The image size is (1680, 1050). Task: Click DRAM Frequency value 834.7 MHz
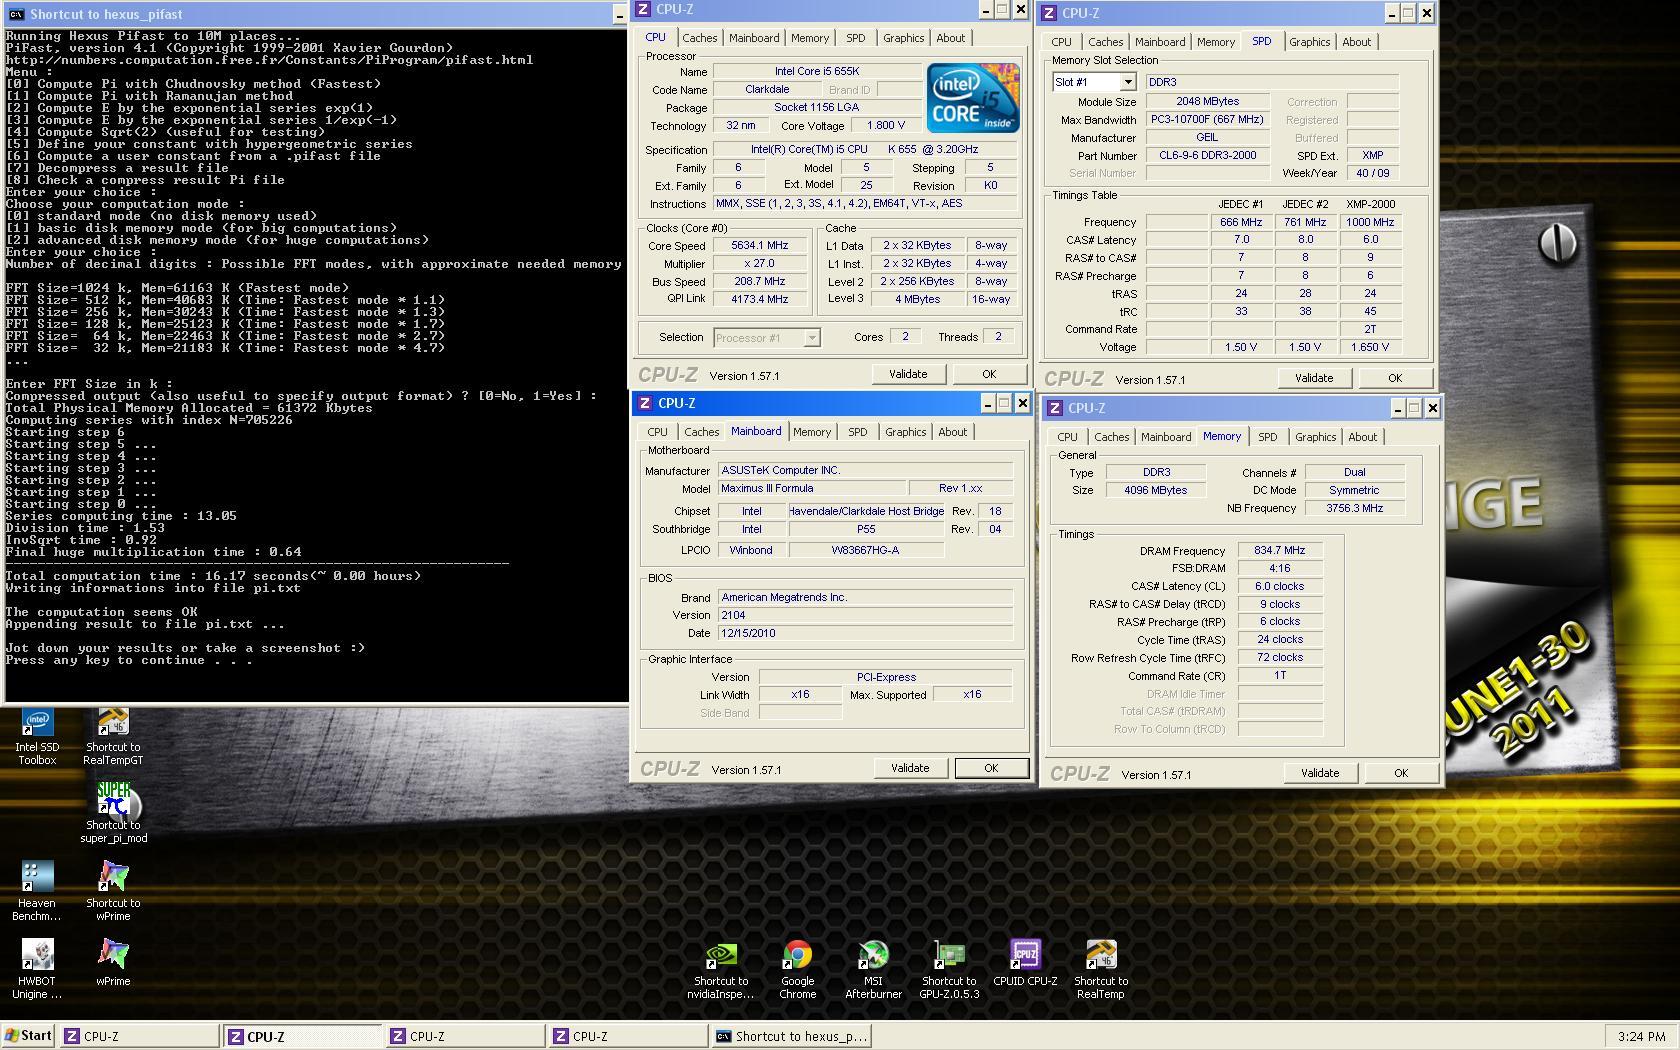point(1280,550)
